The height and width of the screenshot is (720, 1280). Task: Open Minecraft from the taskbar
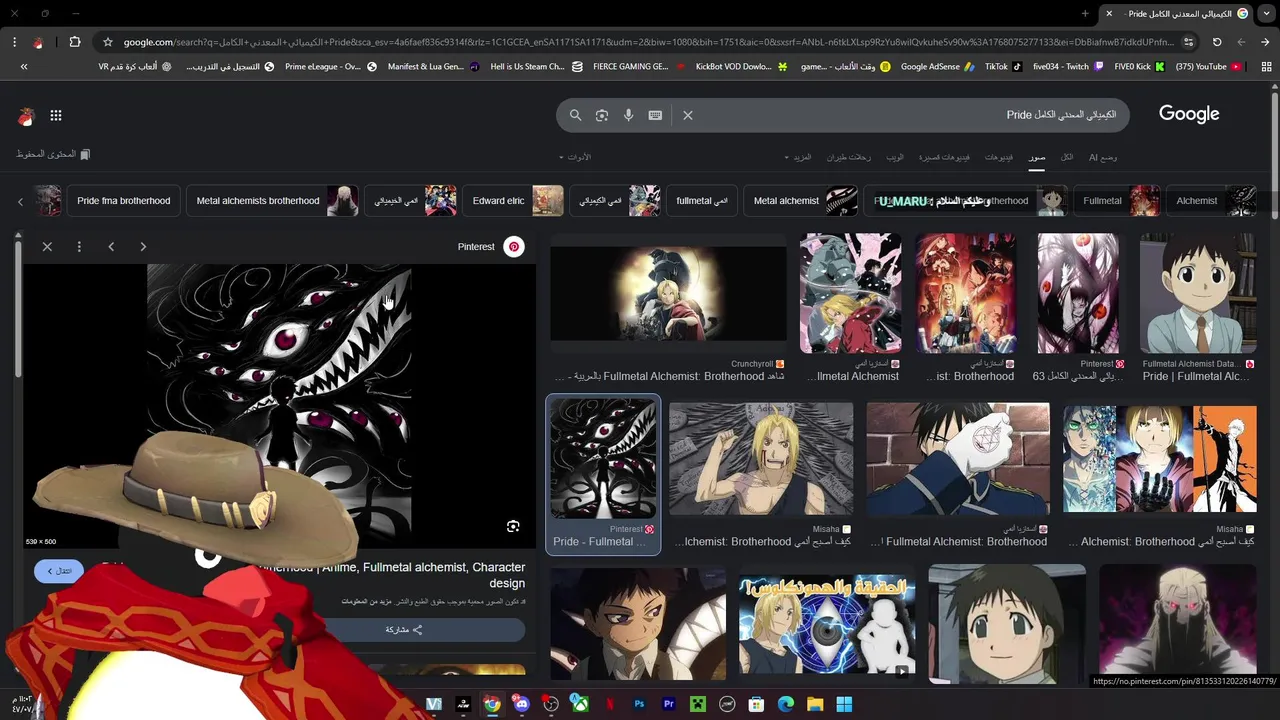coord(698,704)
